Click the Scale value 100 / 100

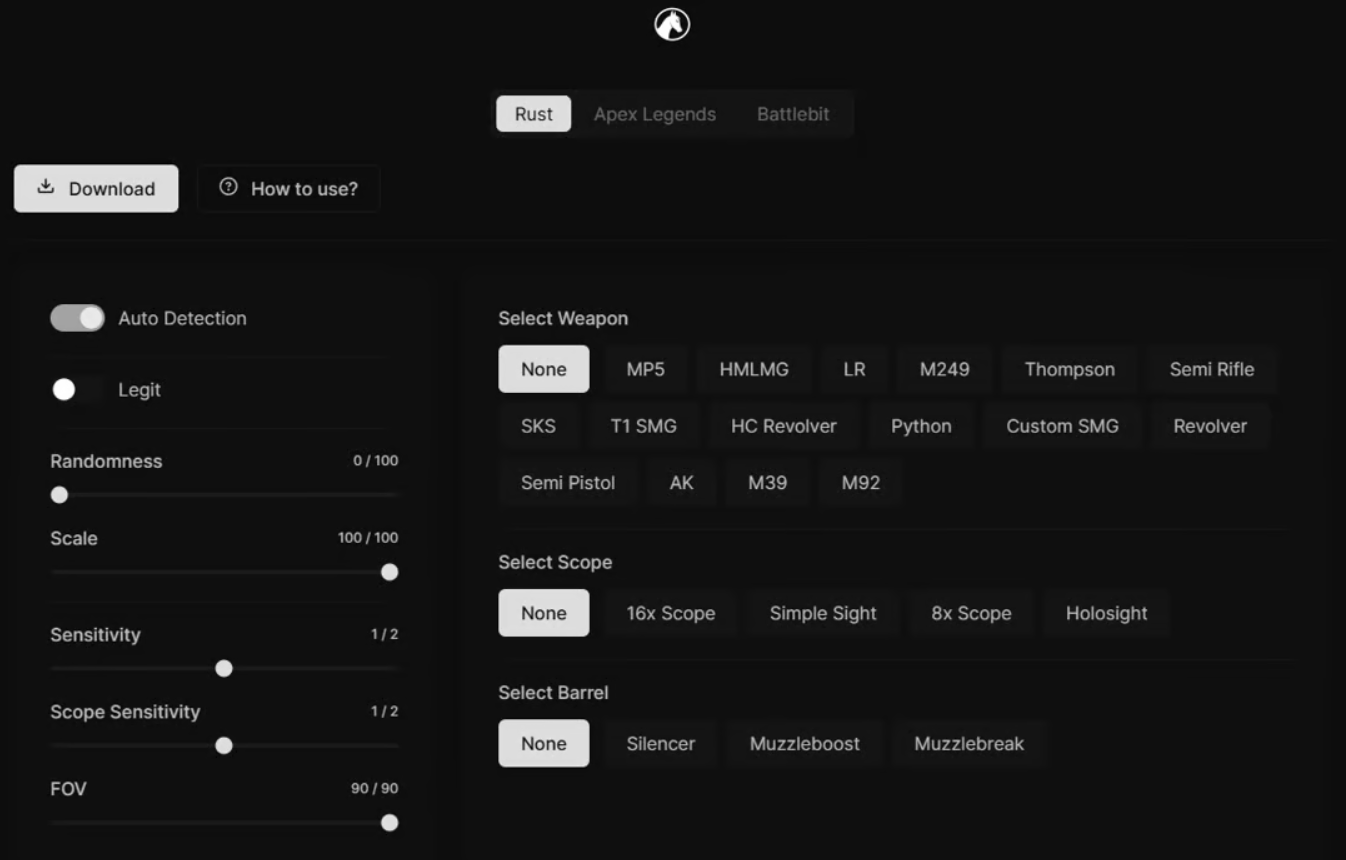click(368, 538)
